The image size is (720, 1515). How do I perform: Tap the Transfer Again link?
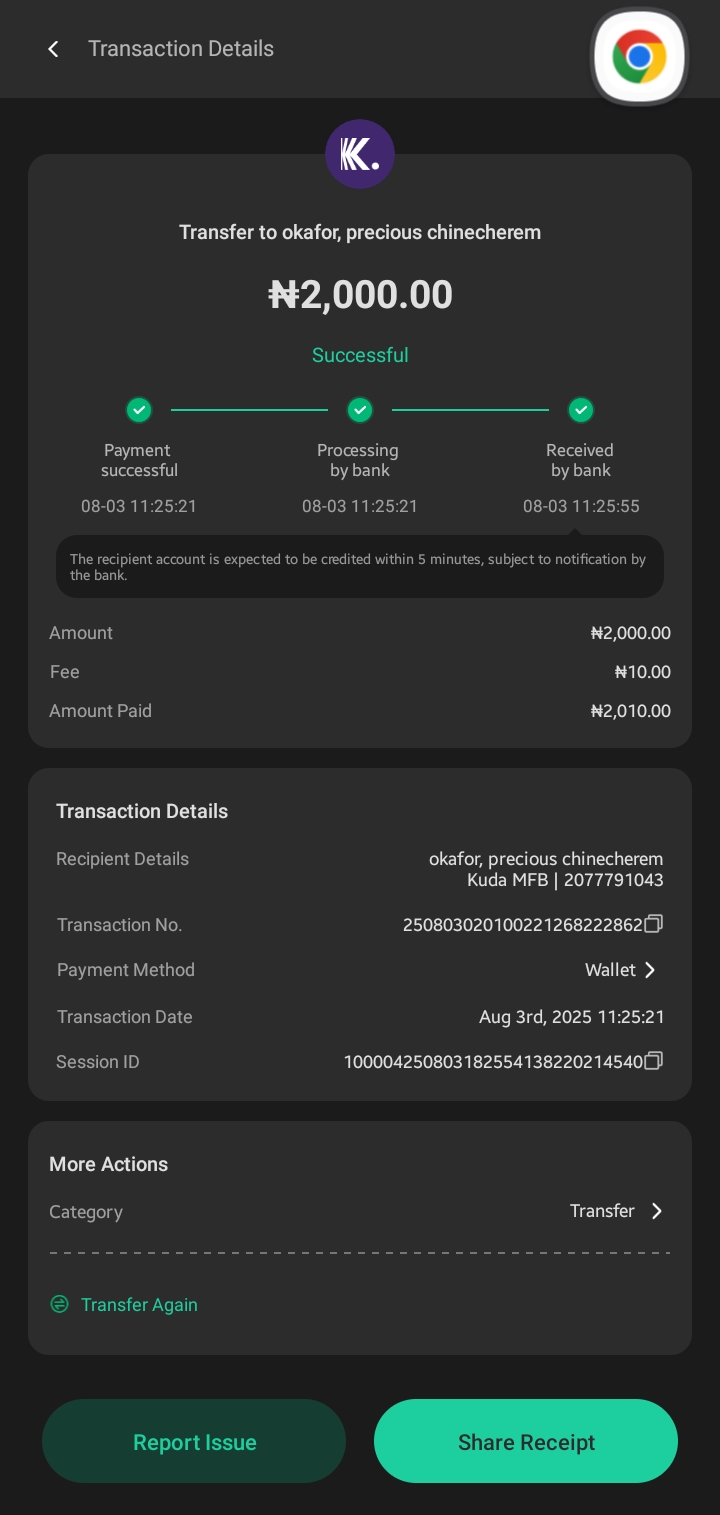point(139,1305)
